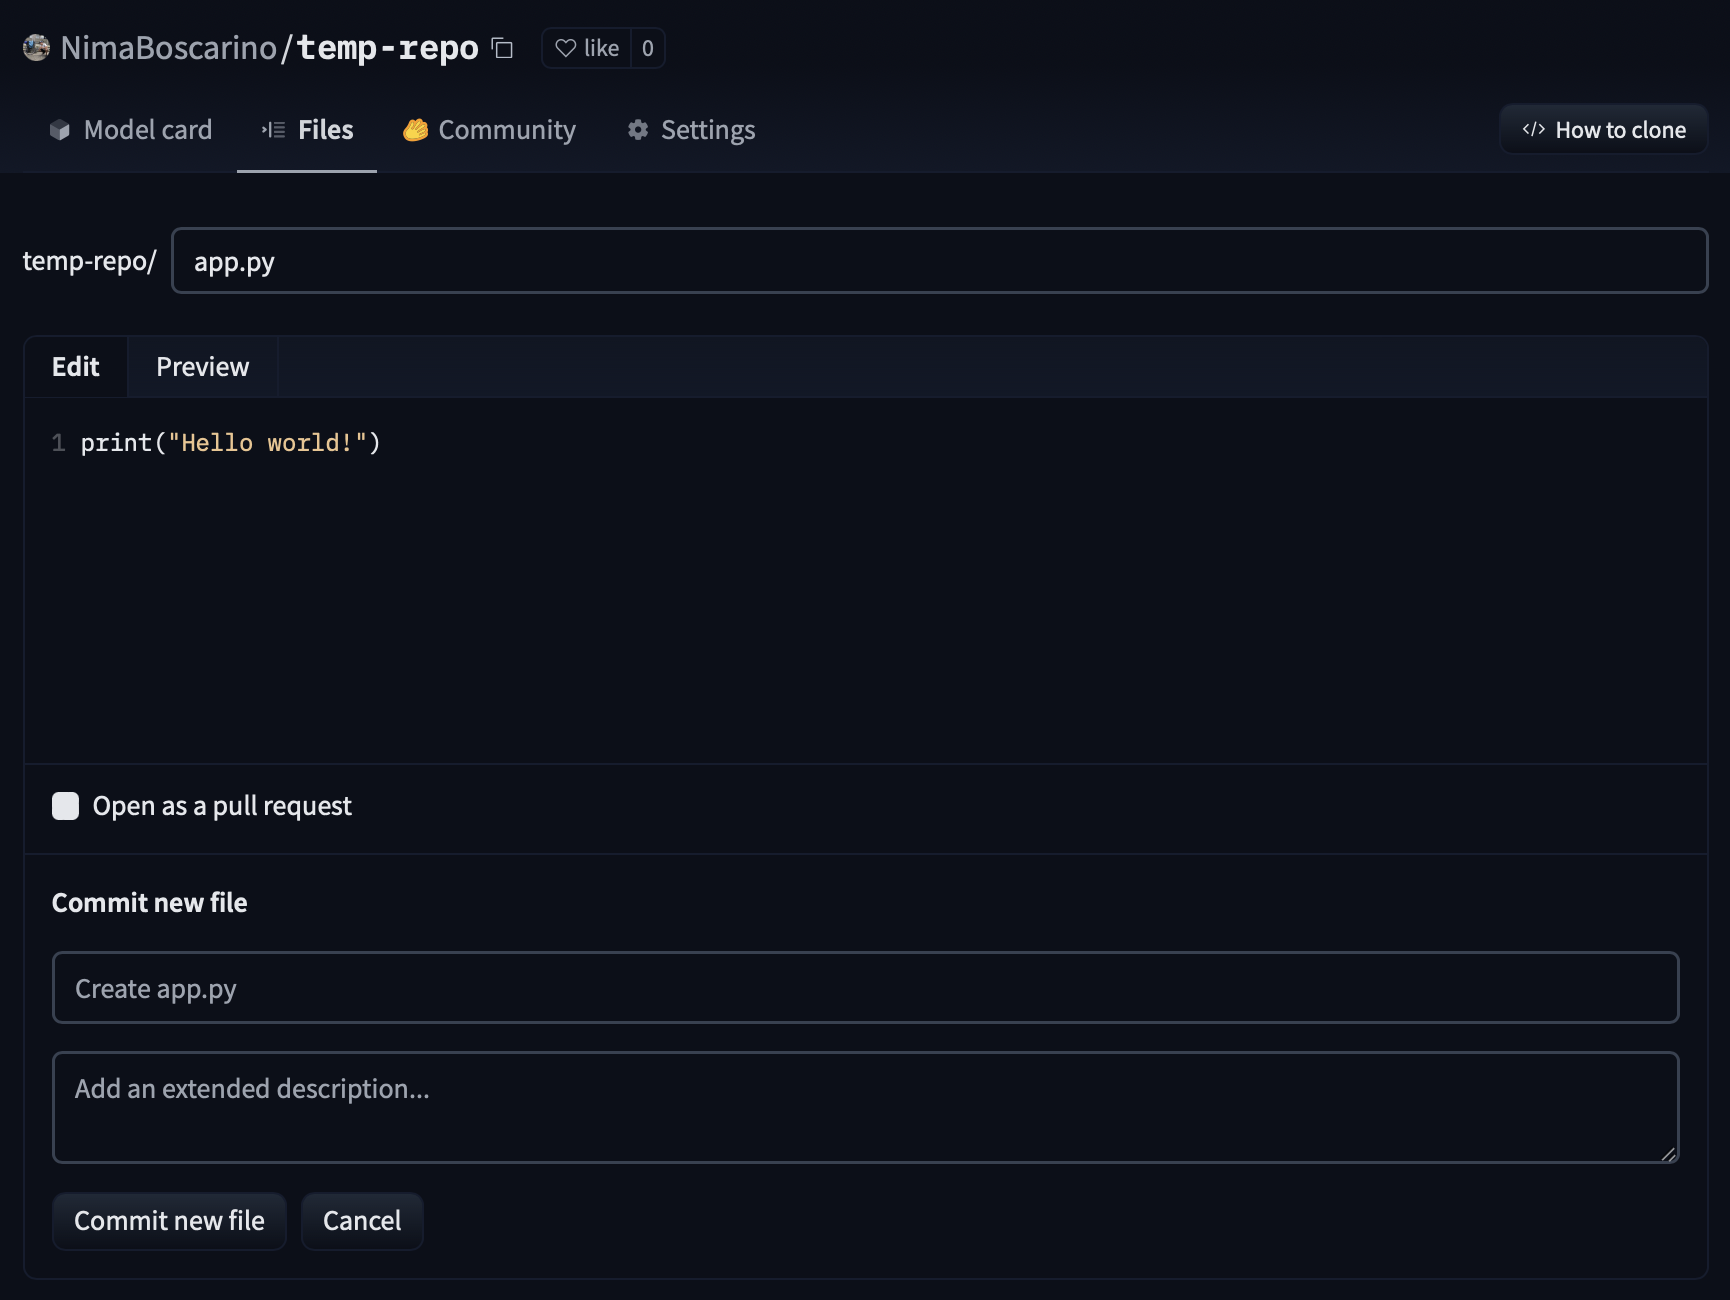This screenshot has height=1300, width=1730.
Task: Select the Edit tab
Action: (76, 367)
